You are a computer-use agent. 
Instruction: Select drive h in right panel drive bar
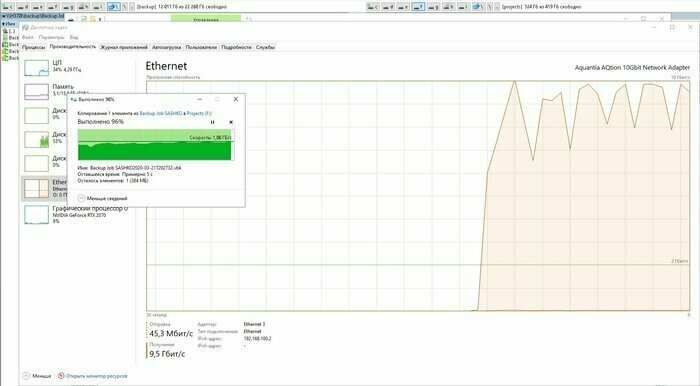coord(448,7)
